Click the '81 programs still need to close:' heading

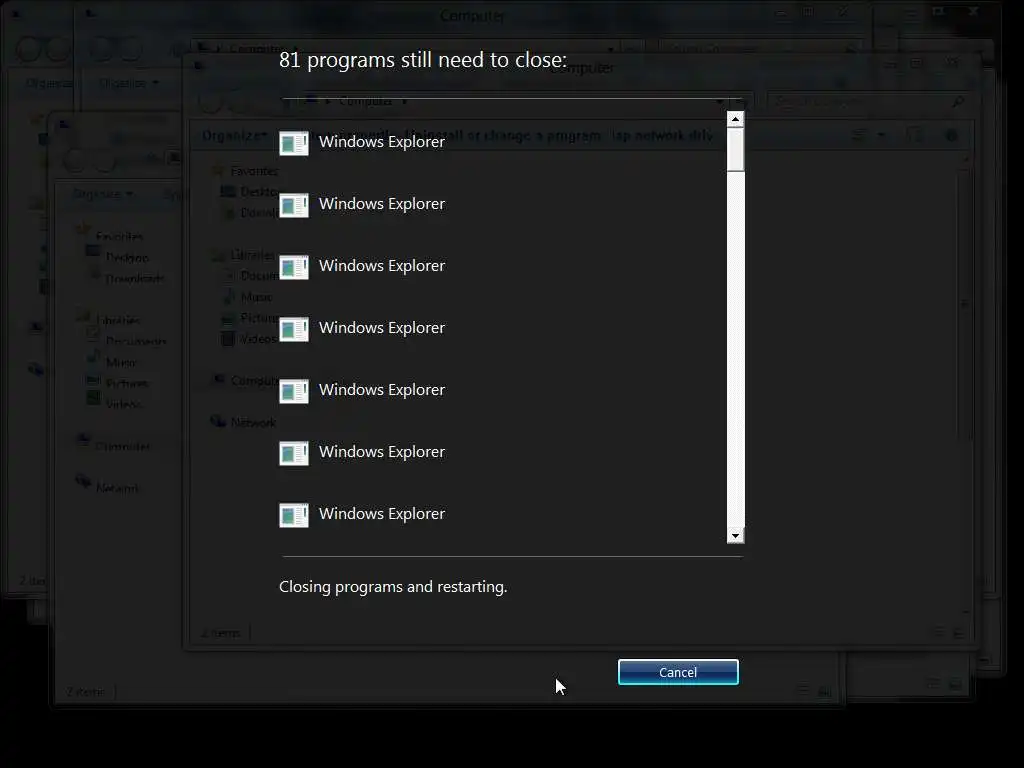(423, 60)
